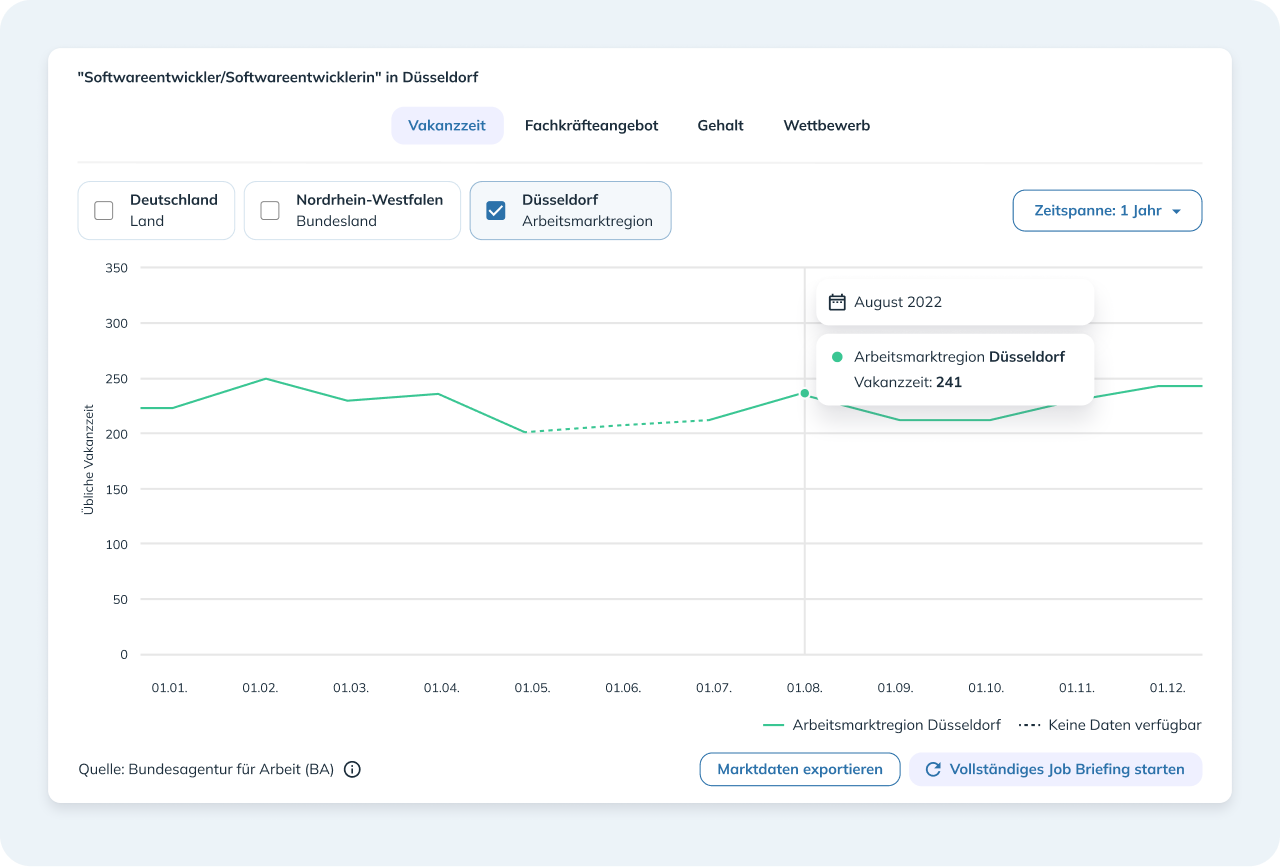Image resolution: width=1280 pixels, height=867 pixels.
Task: Click the Vakanzzeit: 241 value in the tooltip
Action: coord(908,381)
